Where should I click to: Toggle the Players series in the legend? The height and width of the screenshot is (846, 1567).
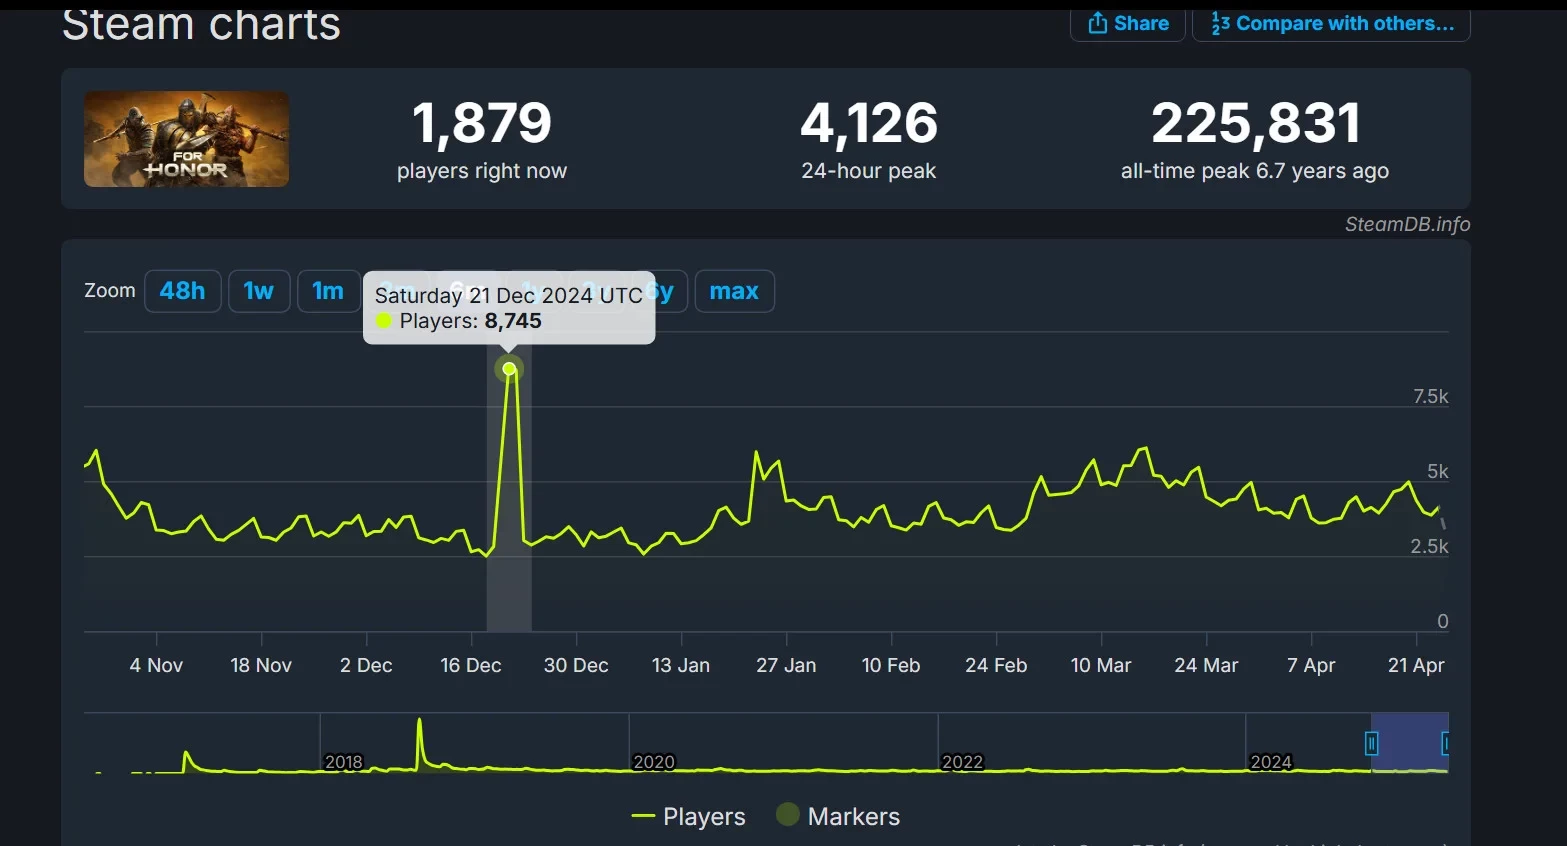click(x=703, y=817)
